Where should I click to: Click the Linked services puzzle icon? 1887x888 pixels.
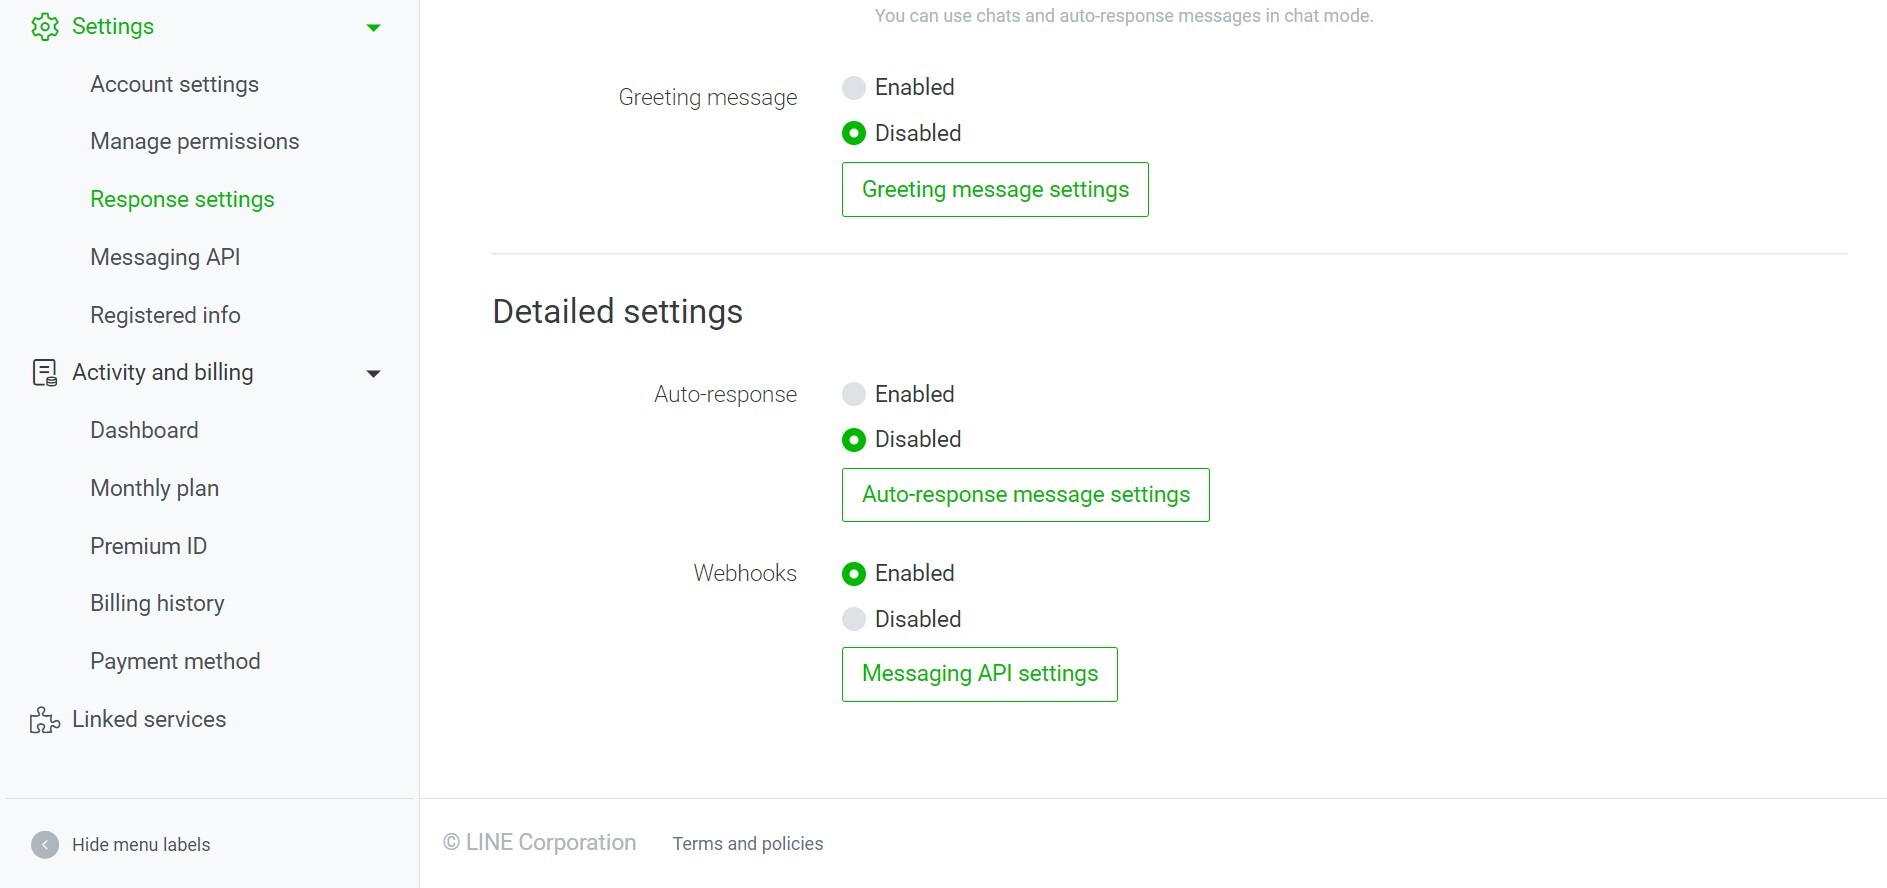click(x=45, y=720)
